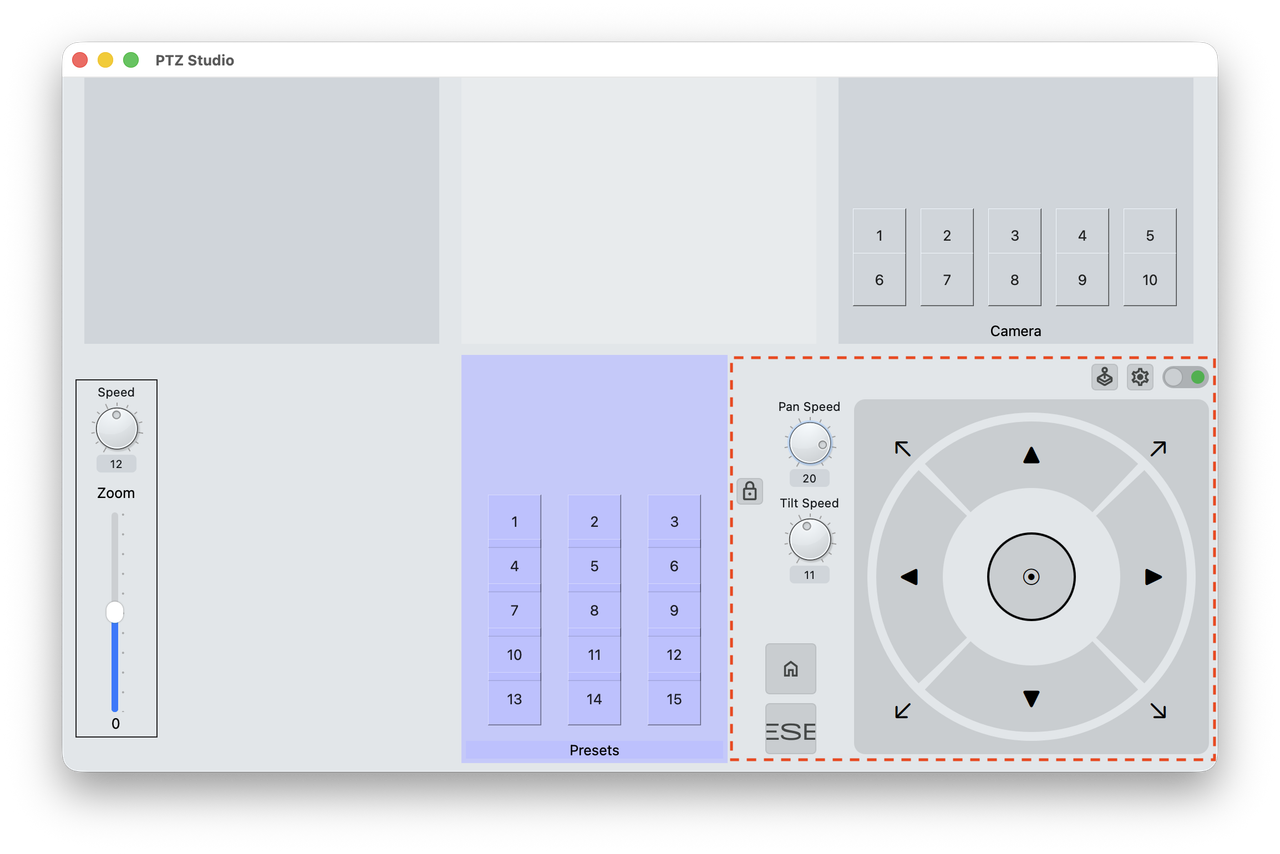Image resolution: width=1280 pixels, height=854 pixels.
Task: Select Camera 5
Action: (x=1149, y=232)
